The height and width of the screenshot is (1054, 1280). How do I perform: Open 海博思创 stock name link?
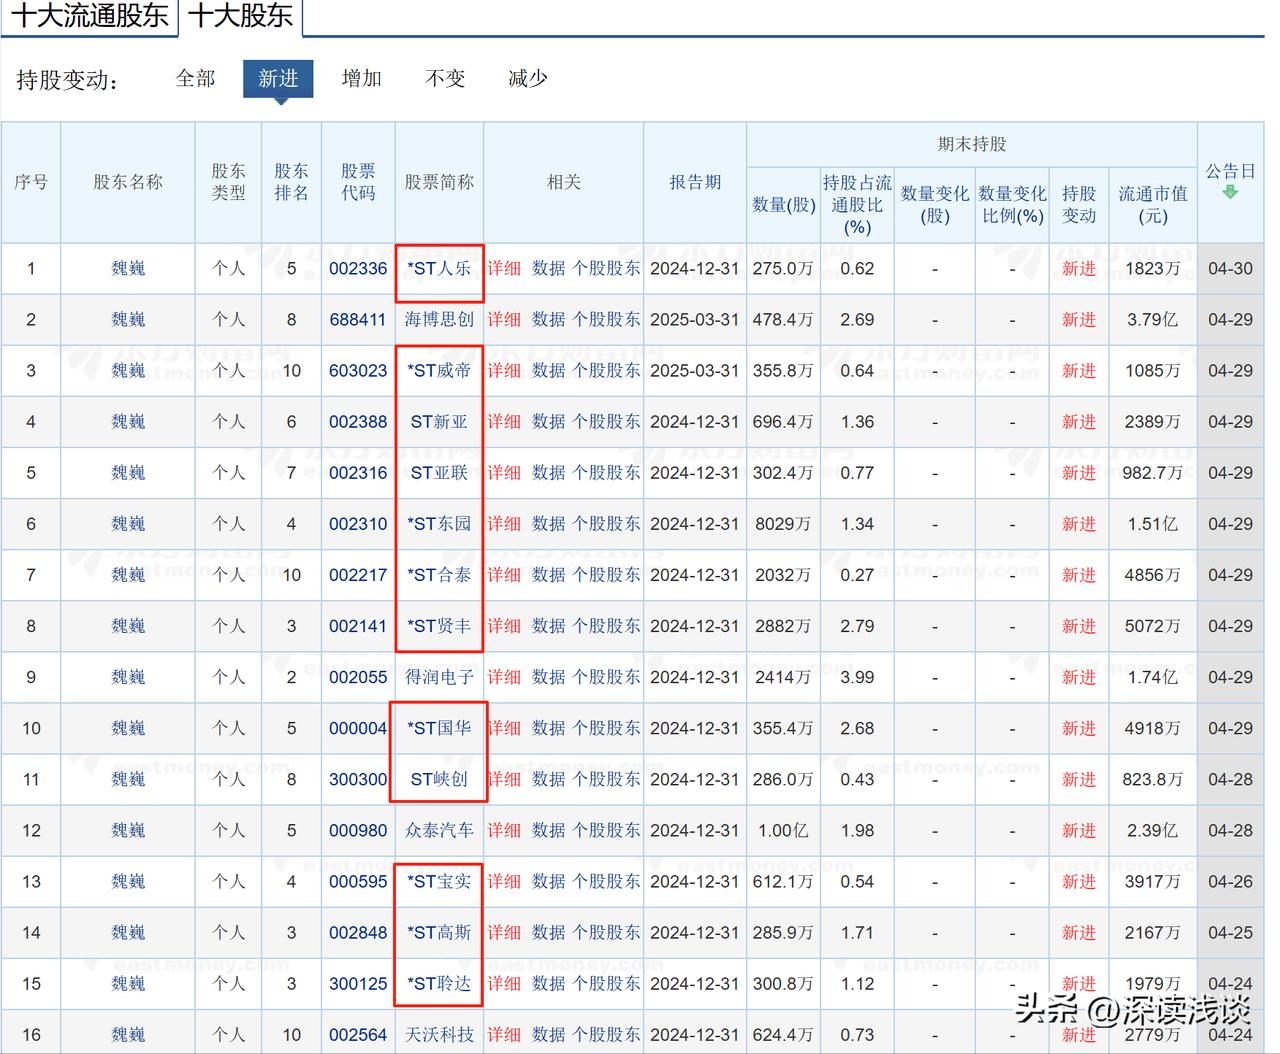click(x=439, y=319)
